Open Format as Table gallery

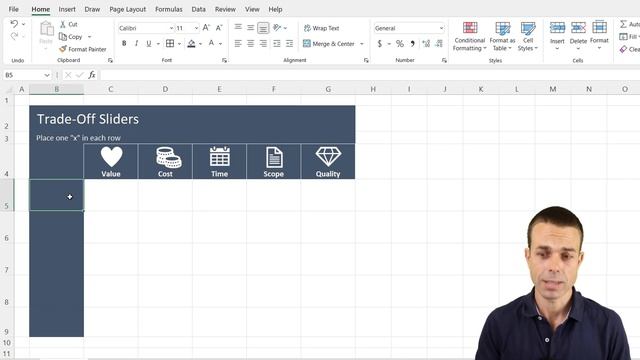pyautogui.click(x=502, y=36)
